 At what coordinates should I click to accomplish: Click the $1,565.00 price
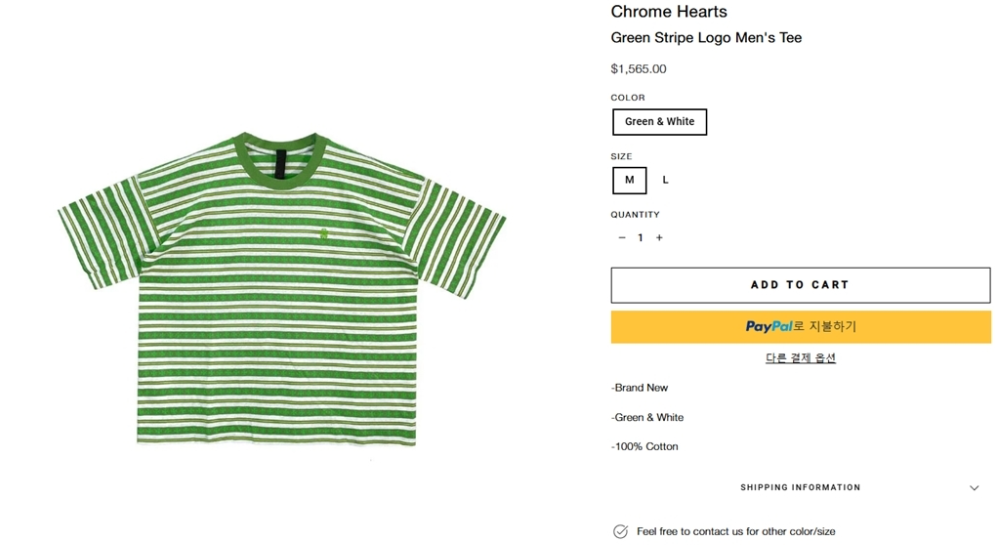pyautogui.click(x=638, y=69)
